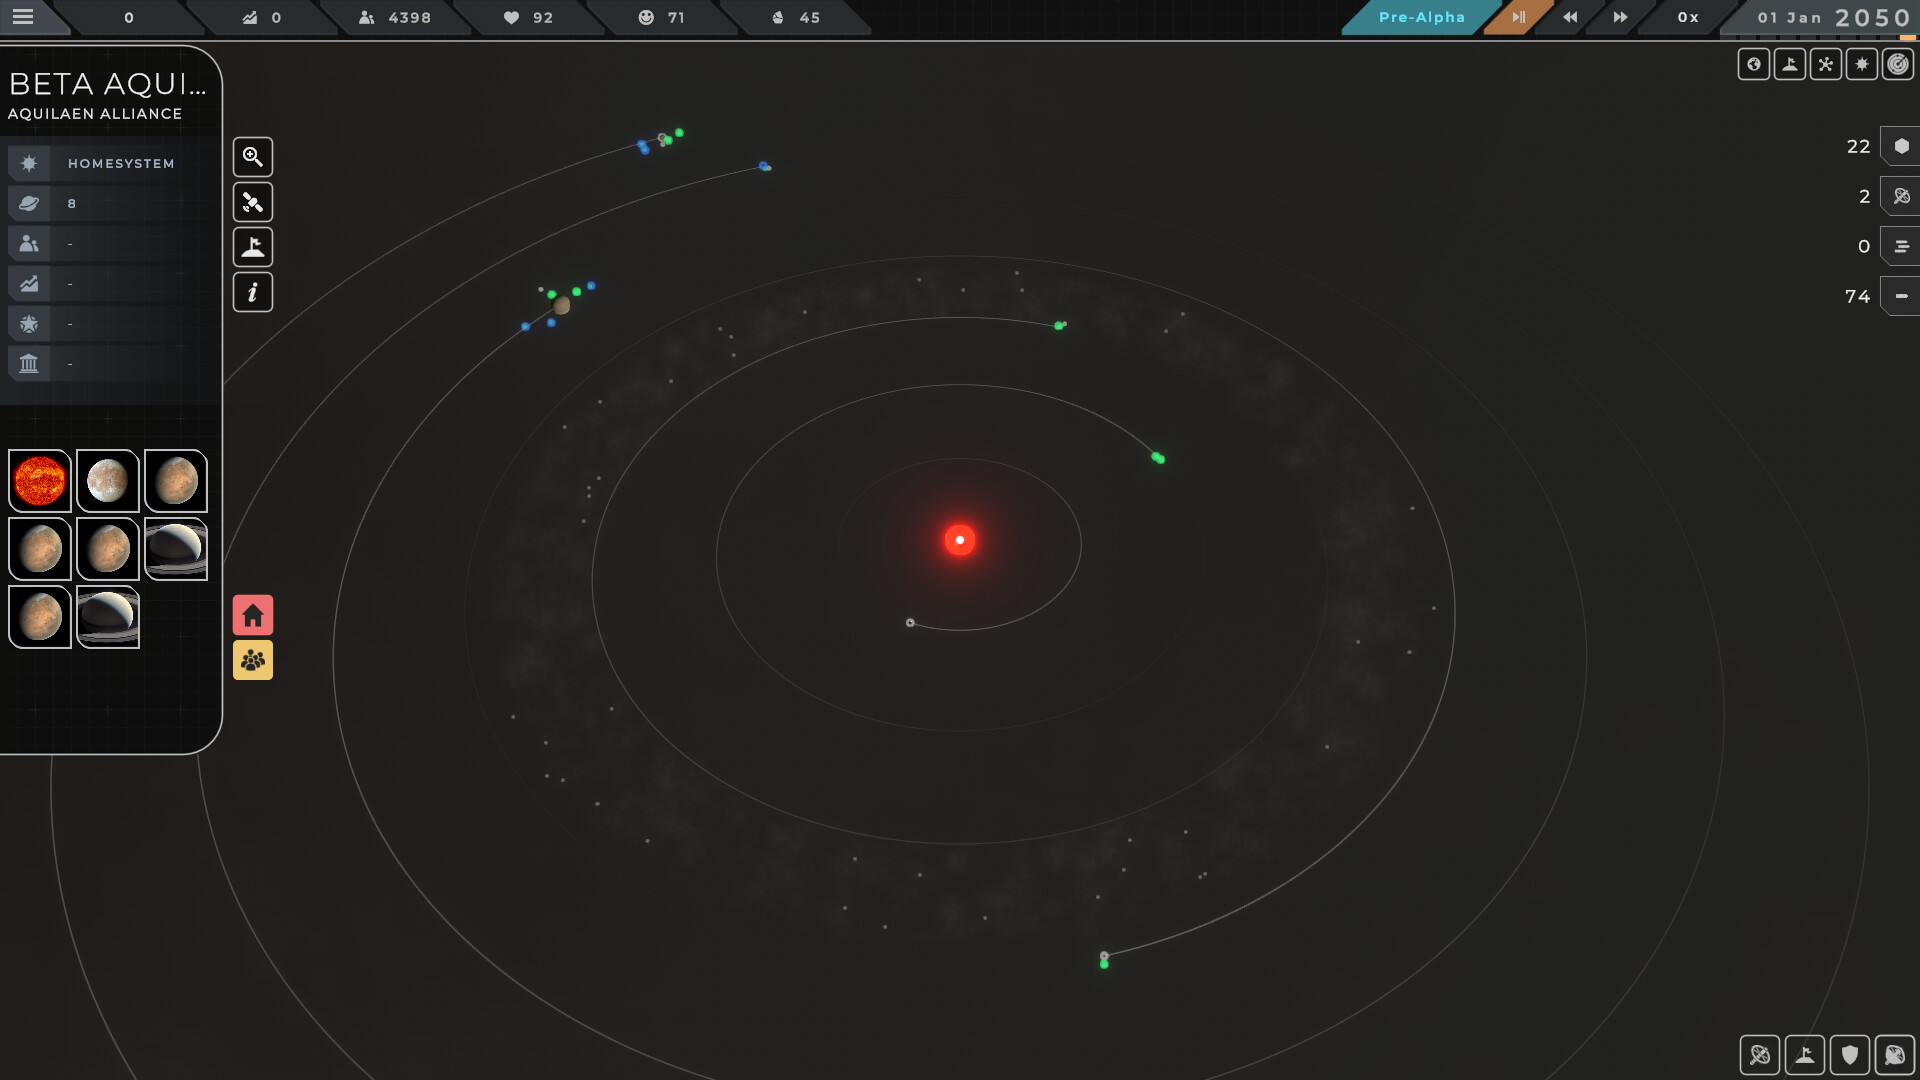Toggle the network nodes filter icon
This screenshot has width=1920, height=1080.
[x=1826, y=65]
